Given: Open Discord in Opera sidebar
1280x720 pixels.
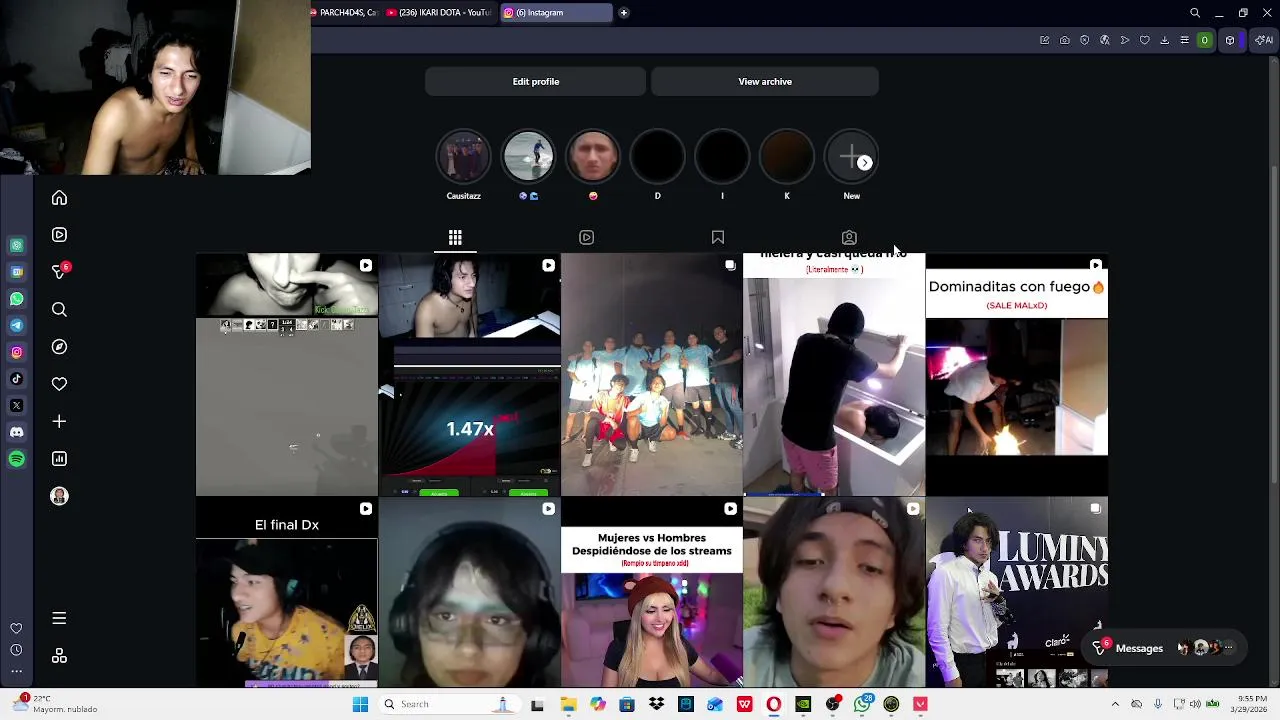Looking at the screenshot, I should (x=16, y=432).
